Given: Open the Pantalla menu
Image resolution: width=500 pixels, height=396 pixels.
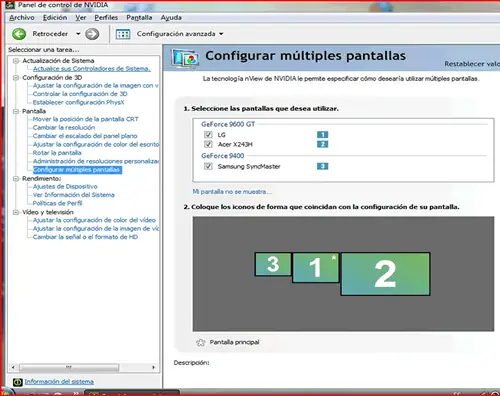Looking at the screenshot, I should [x=139, y=18].
